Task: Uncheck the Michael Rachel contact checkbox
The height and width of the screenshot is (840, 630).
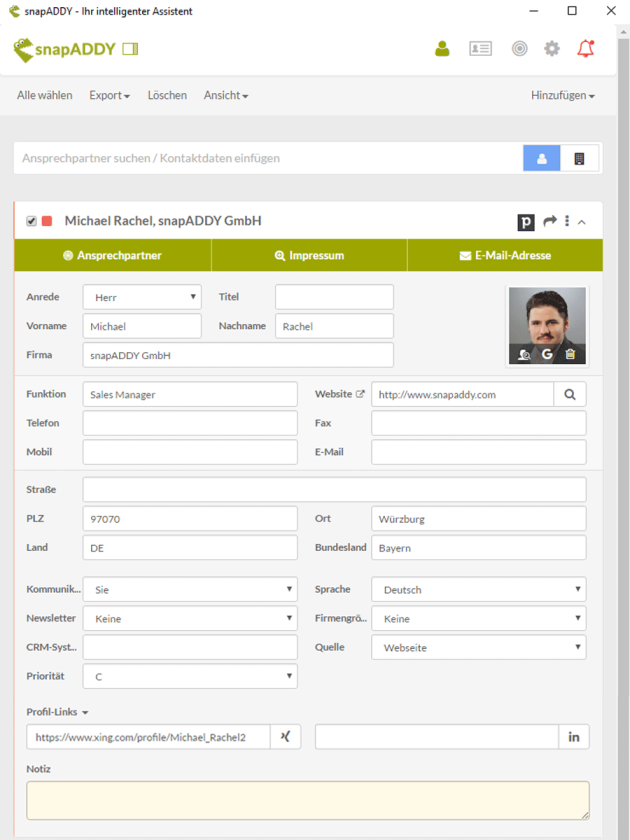Action: (31, 221)
